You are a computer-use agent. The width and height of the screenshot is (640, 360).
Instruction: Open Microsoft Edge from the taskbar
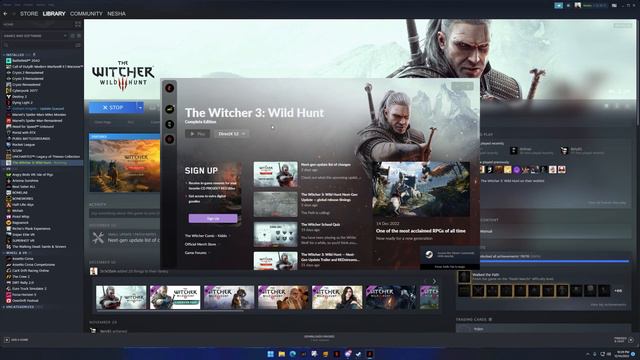coord(292,354)
